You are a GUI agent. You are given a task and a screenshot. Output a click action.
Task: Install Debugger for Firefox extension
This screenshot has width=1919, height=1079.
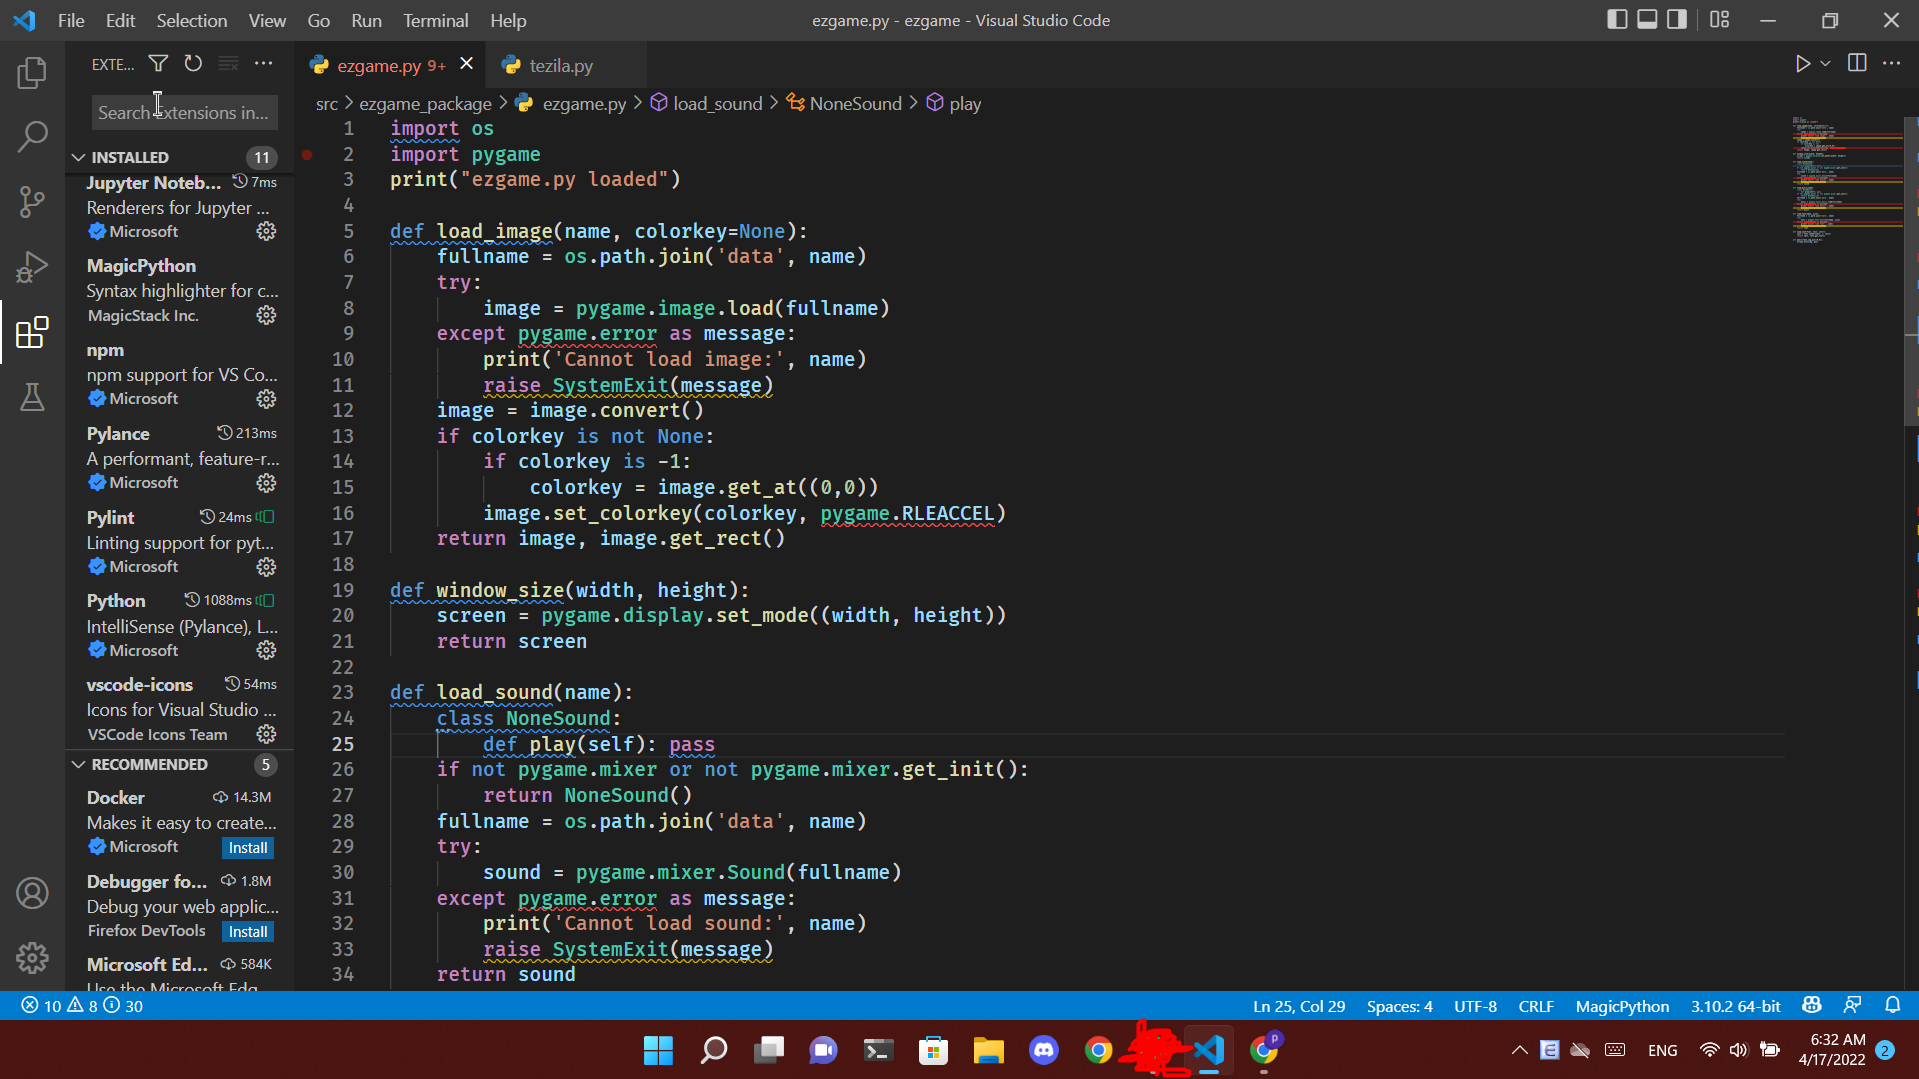click(248, 932)
